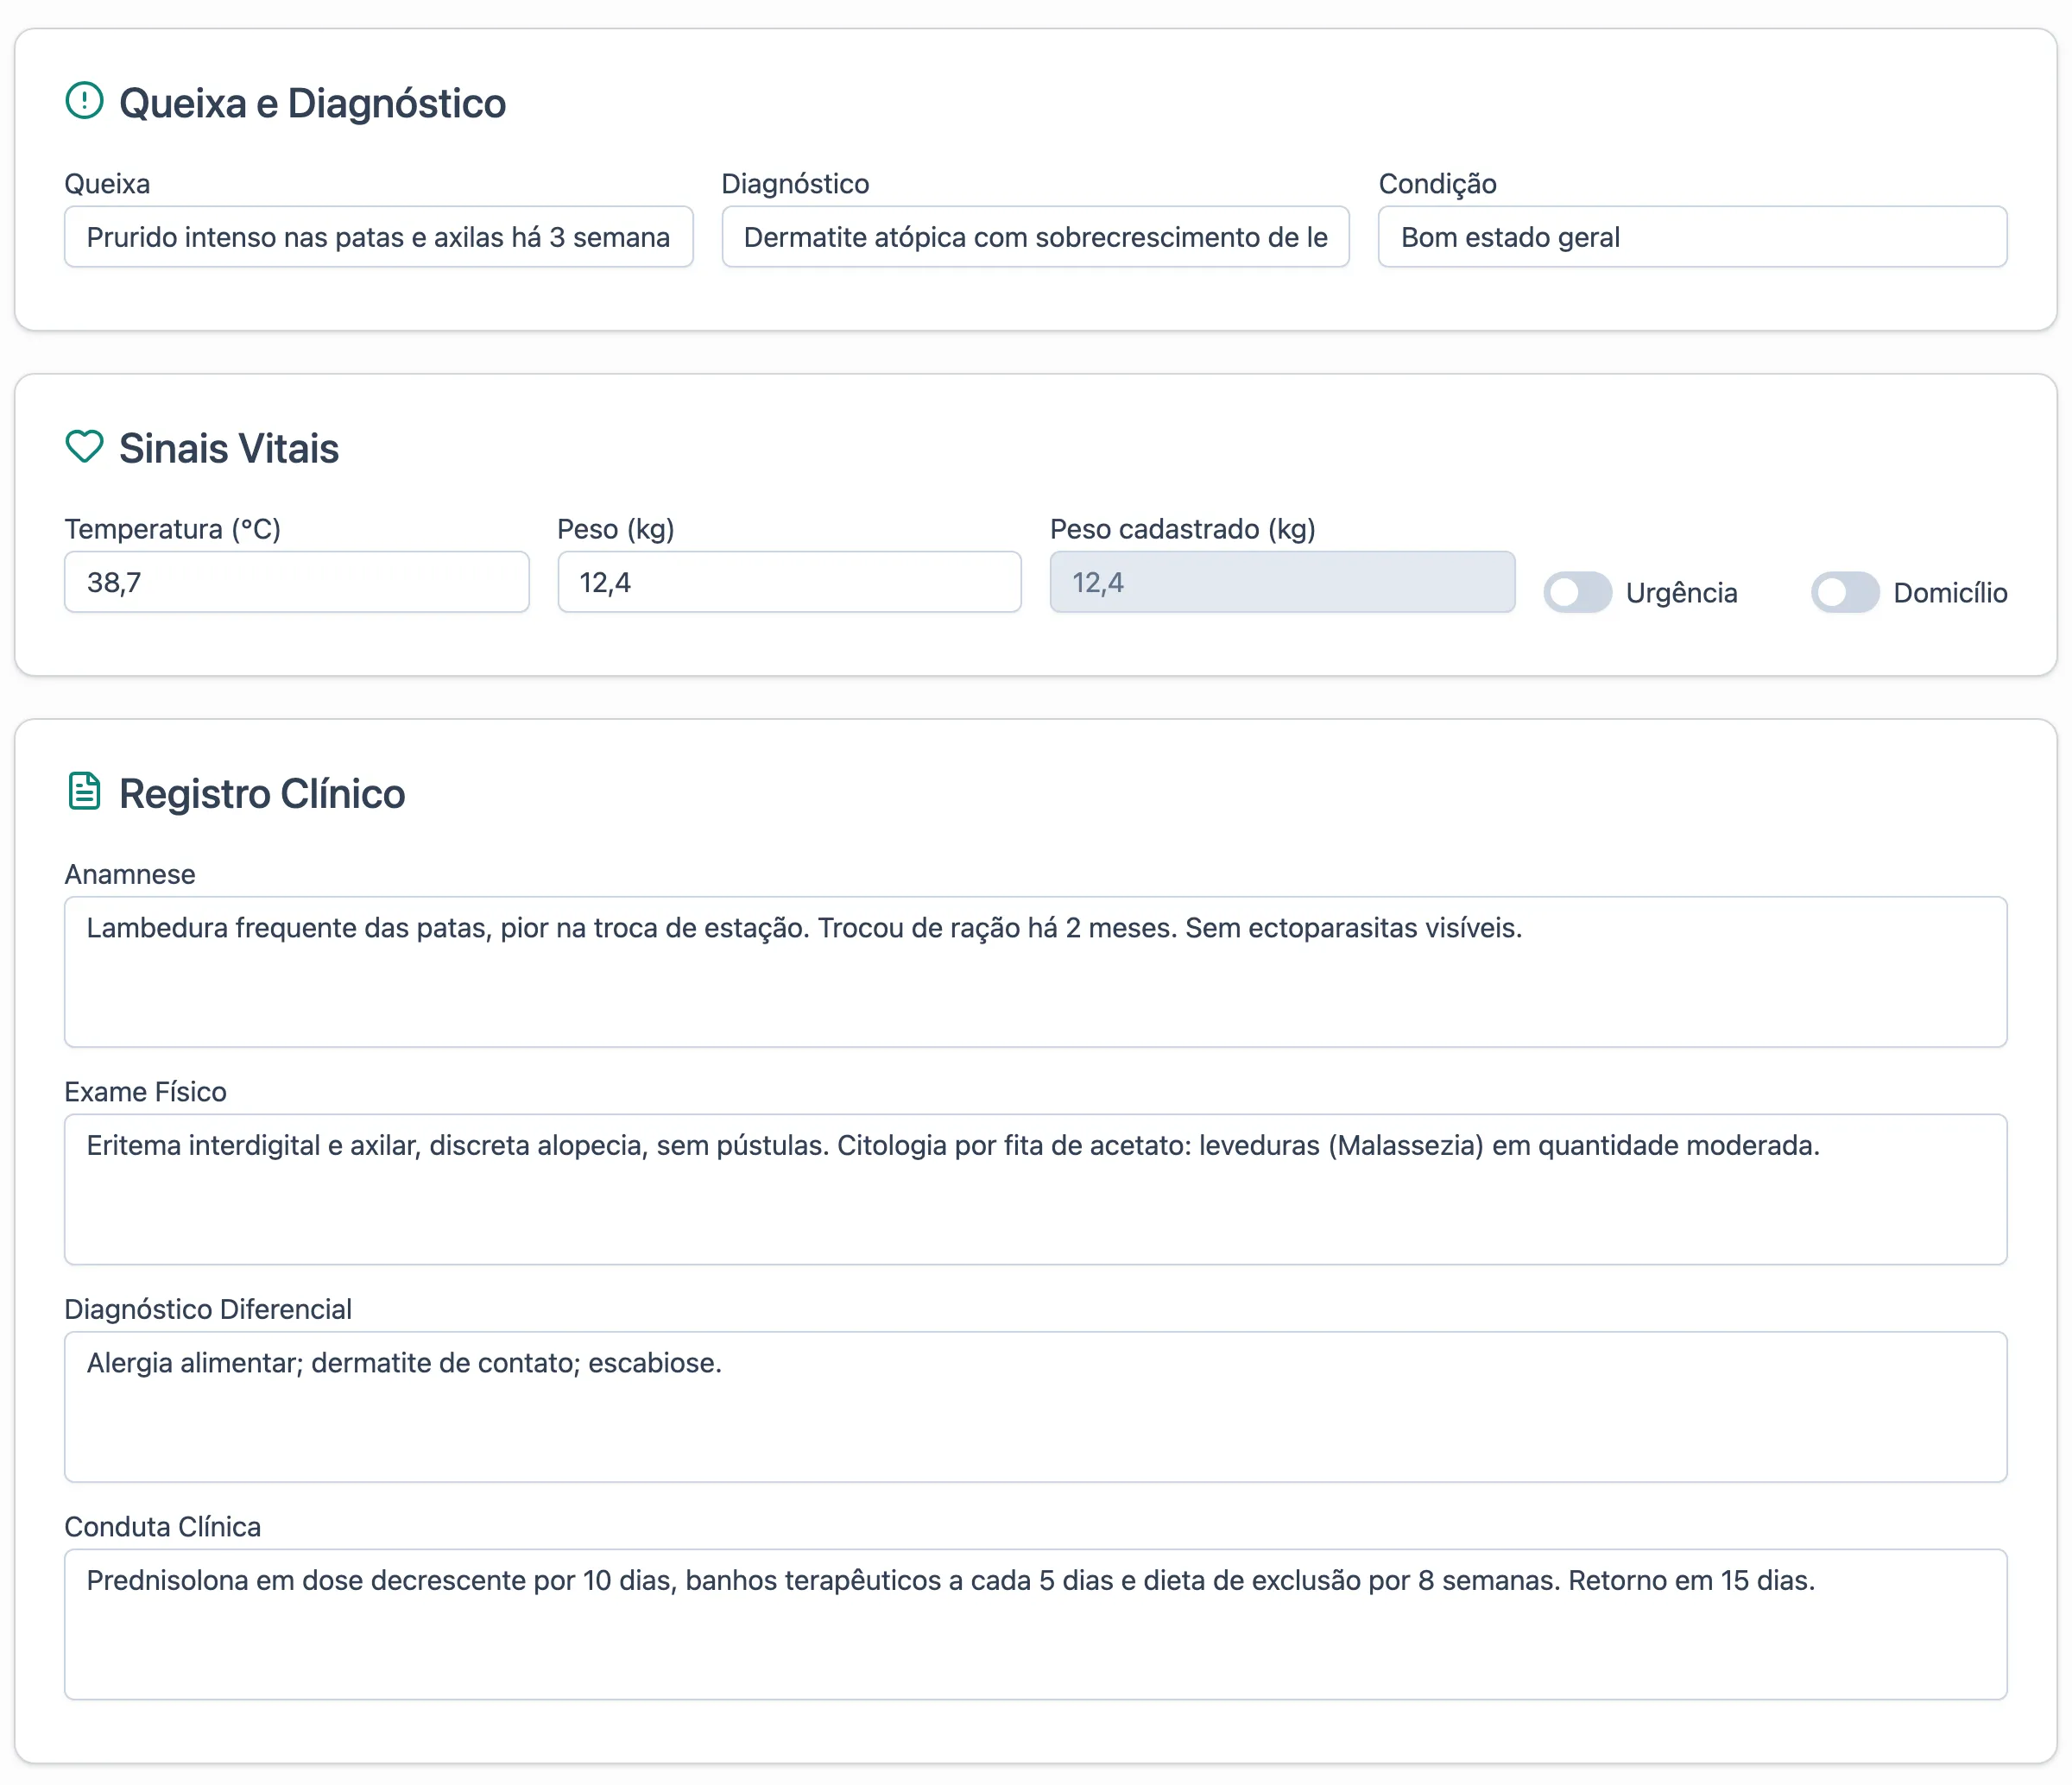
Task: Click the disabled Peso cadastrado (kg) field
Action: coord(1282,582)
